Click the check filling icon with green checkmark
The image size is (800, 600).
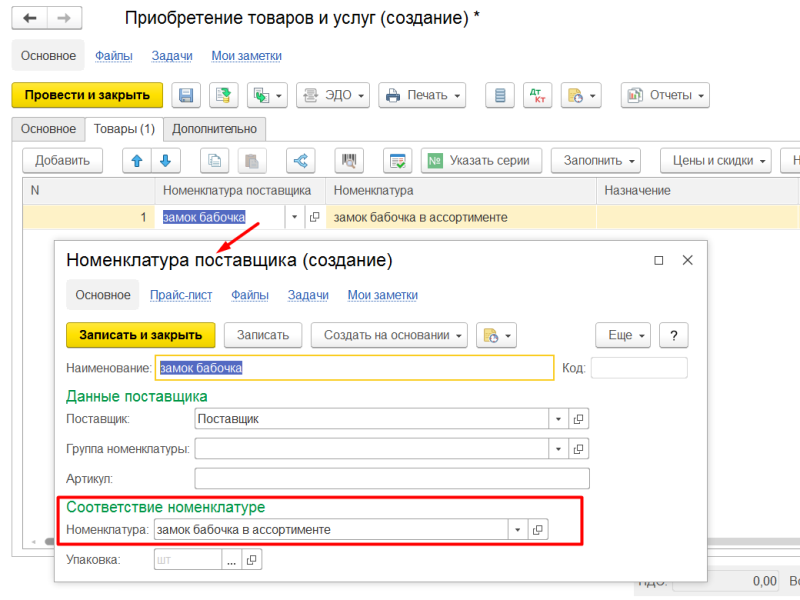[x=397, y=161]
